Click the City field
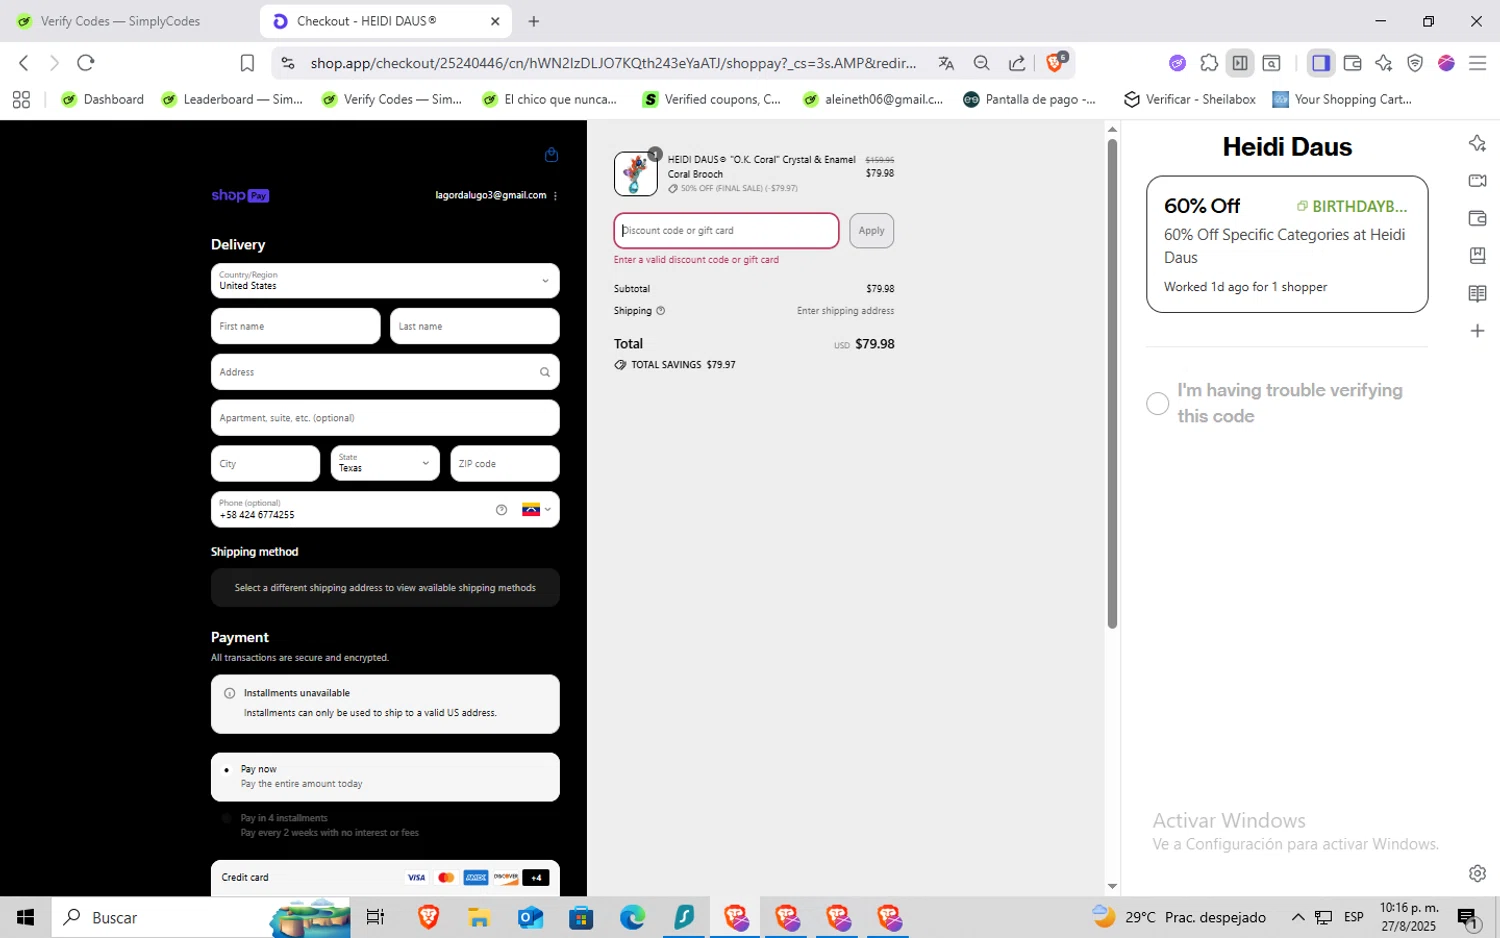 point(265,463)
